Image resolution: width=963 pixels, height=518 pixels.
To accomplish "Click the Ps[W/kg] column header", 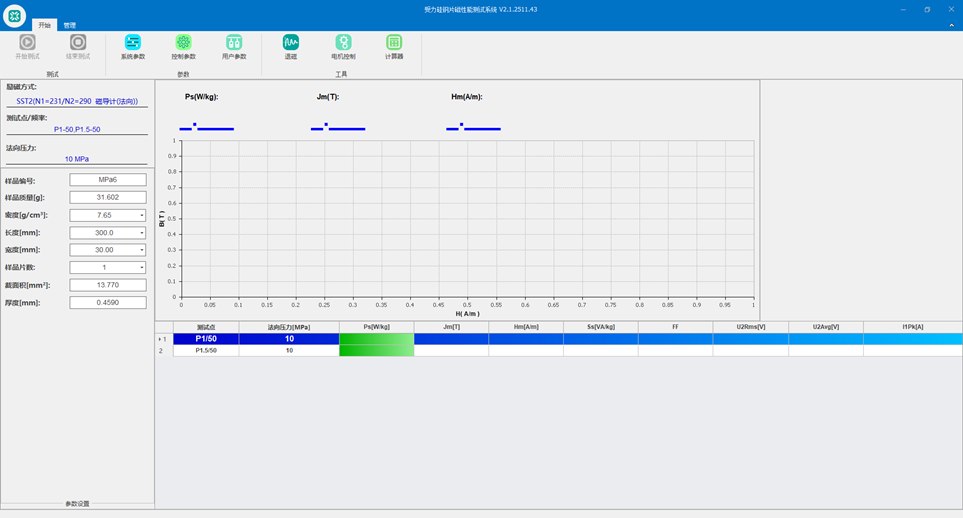I will [376, 327].
